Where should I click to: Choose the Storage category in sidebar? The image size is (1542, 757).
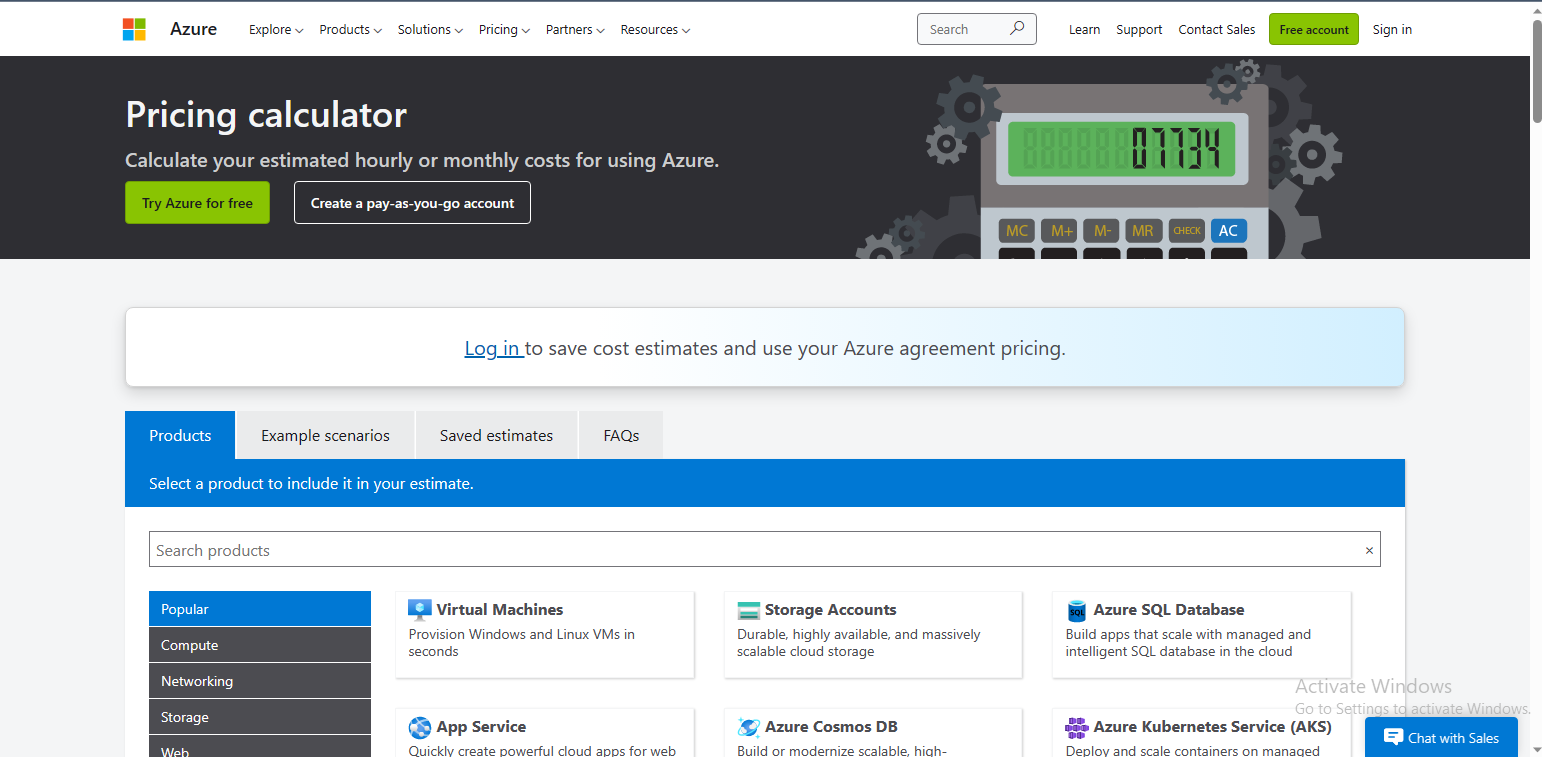[x=260, y=717]
